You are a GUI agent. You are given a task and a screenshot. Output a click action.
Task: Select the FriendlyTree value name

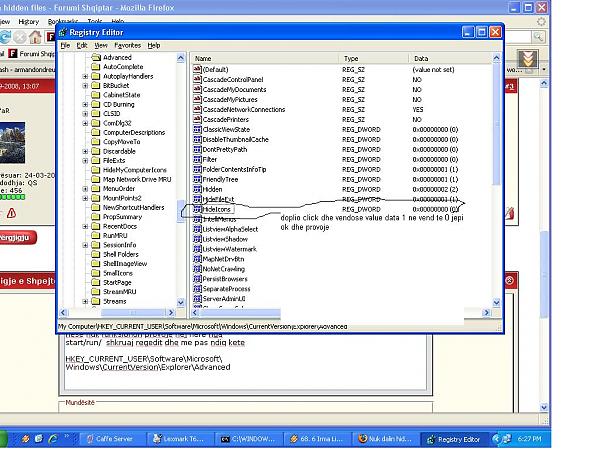tap(220, 179)
